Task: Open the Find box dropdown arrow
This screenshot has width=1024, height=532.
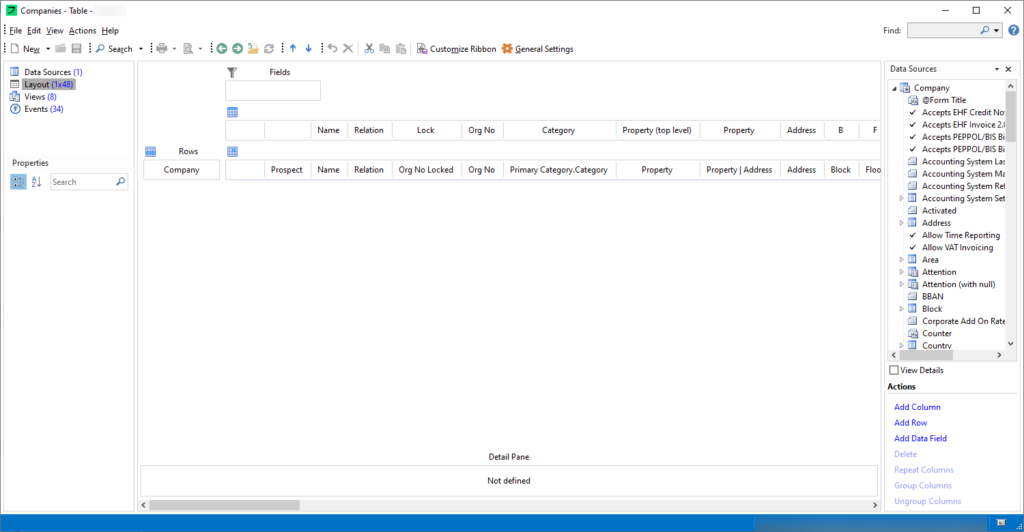Action: [997, 31]
